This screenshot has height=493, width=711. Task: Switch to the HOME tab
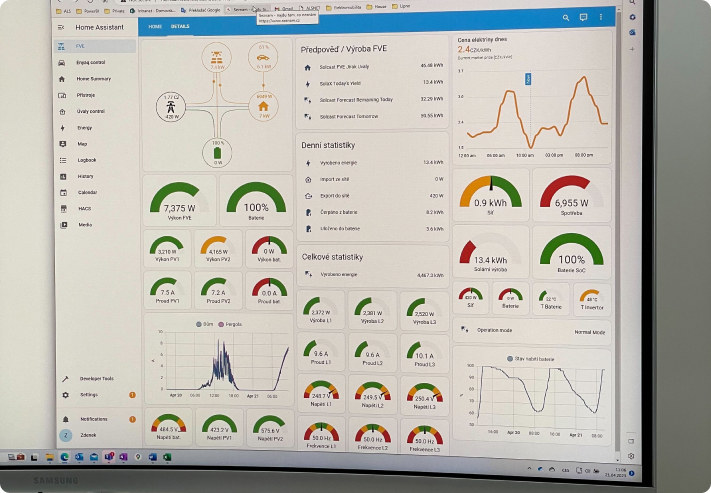click(x=155, y=26)
